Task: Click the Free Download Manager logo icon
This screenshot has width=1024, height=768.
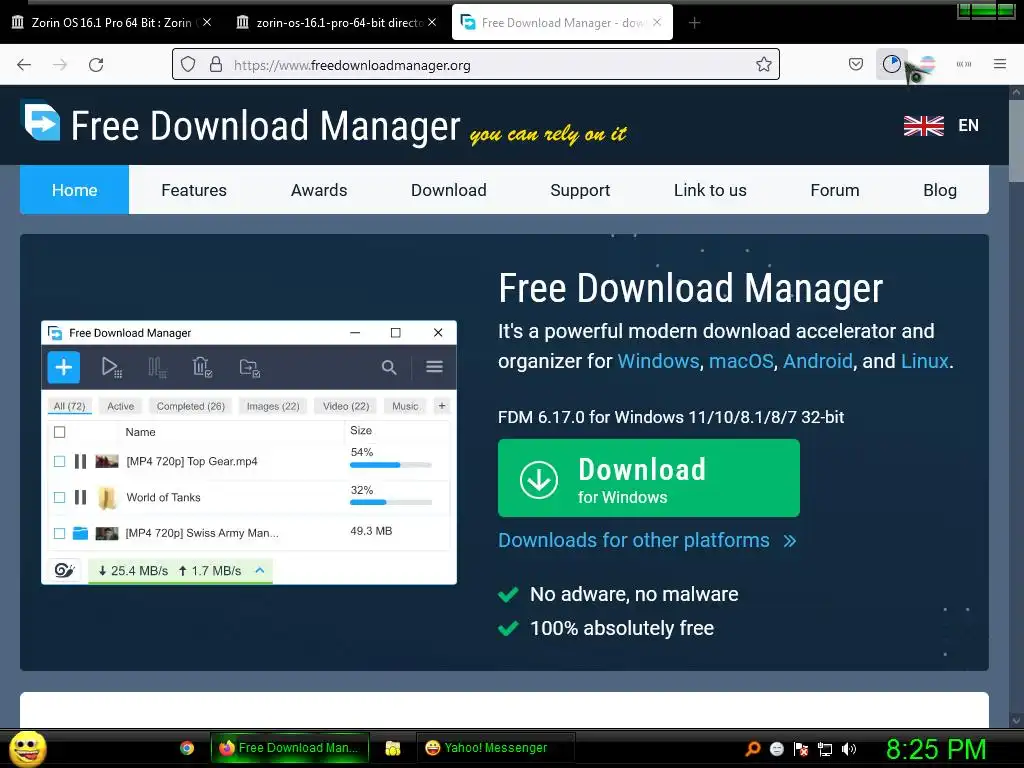Action: point(42,120)
